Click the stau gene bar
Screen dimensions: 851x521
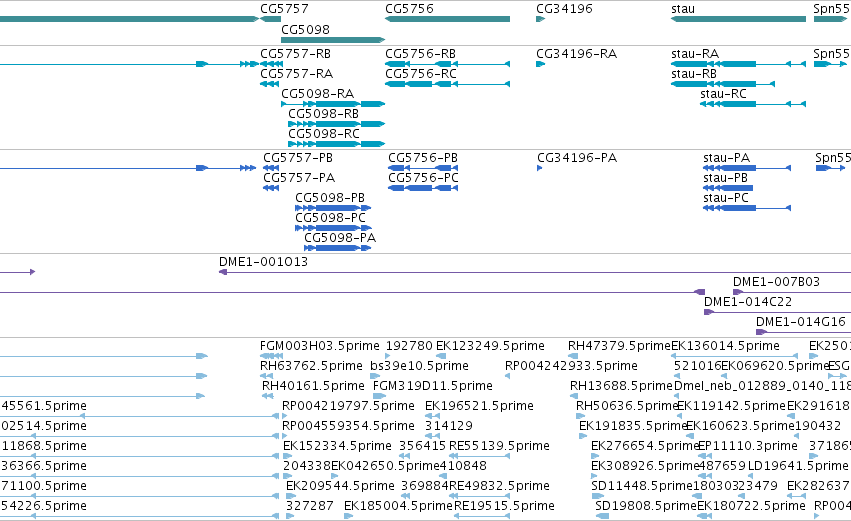738,19
